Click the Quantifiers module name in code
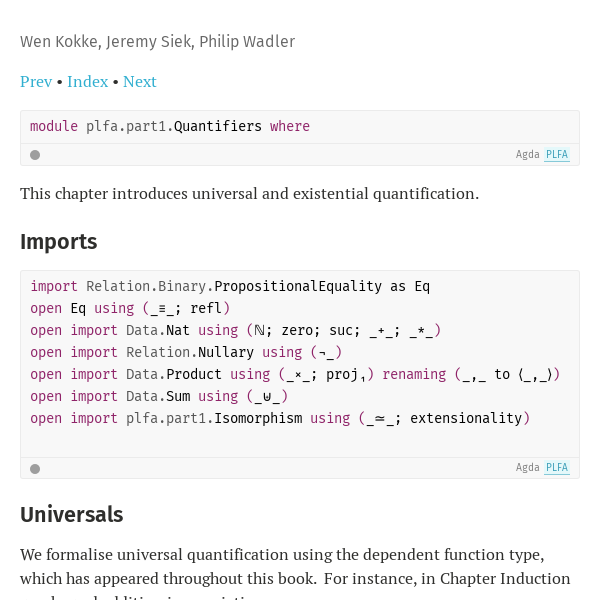Image resolution: width=600 pixels, height=600 pixels. 218,126
